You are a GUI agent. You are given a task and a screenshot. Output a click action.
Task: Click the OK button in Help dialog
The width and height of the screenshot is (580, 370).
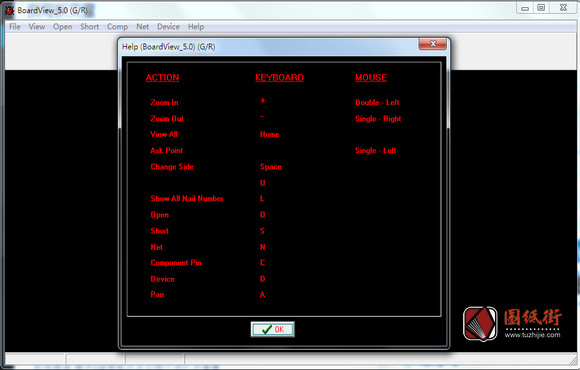pos(273,329)
